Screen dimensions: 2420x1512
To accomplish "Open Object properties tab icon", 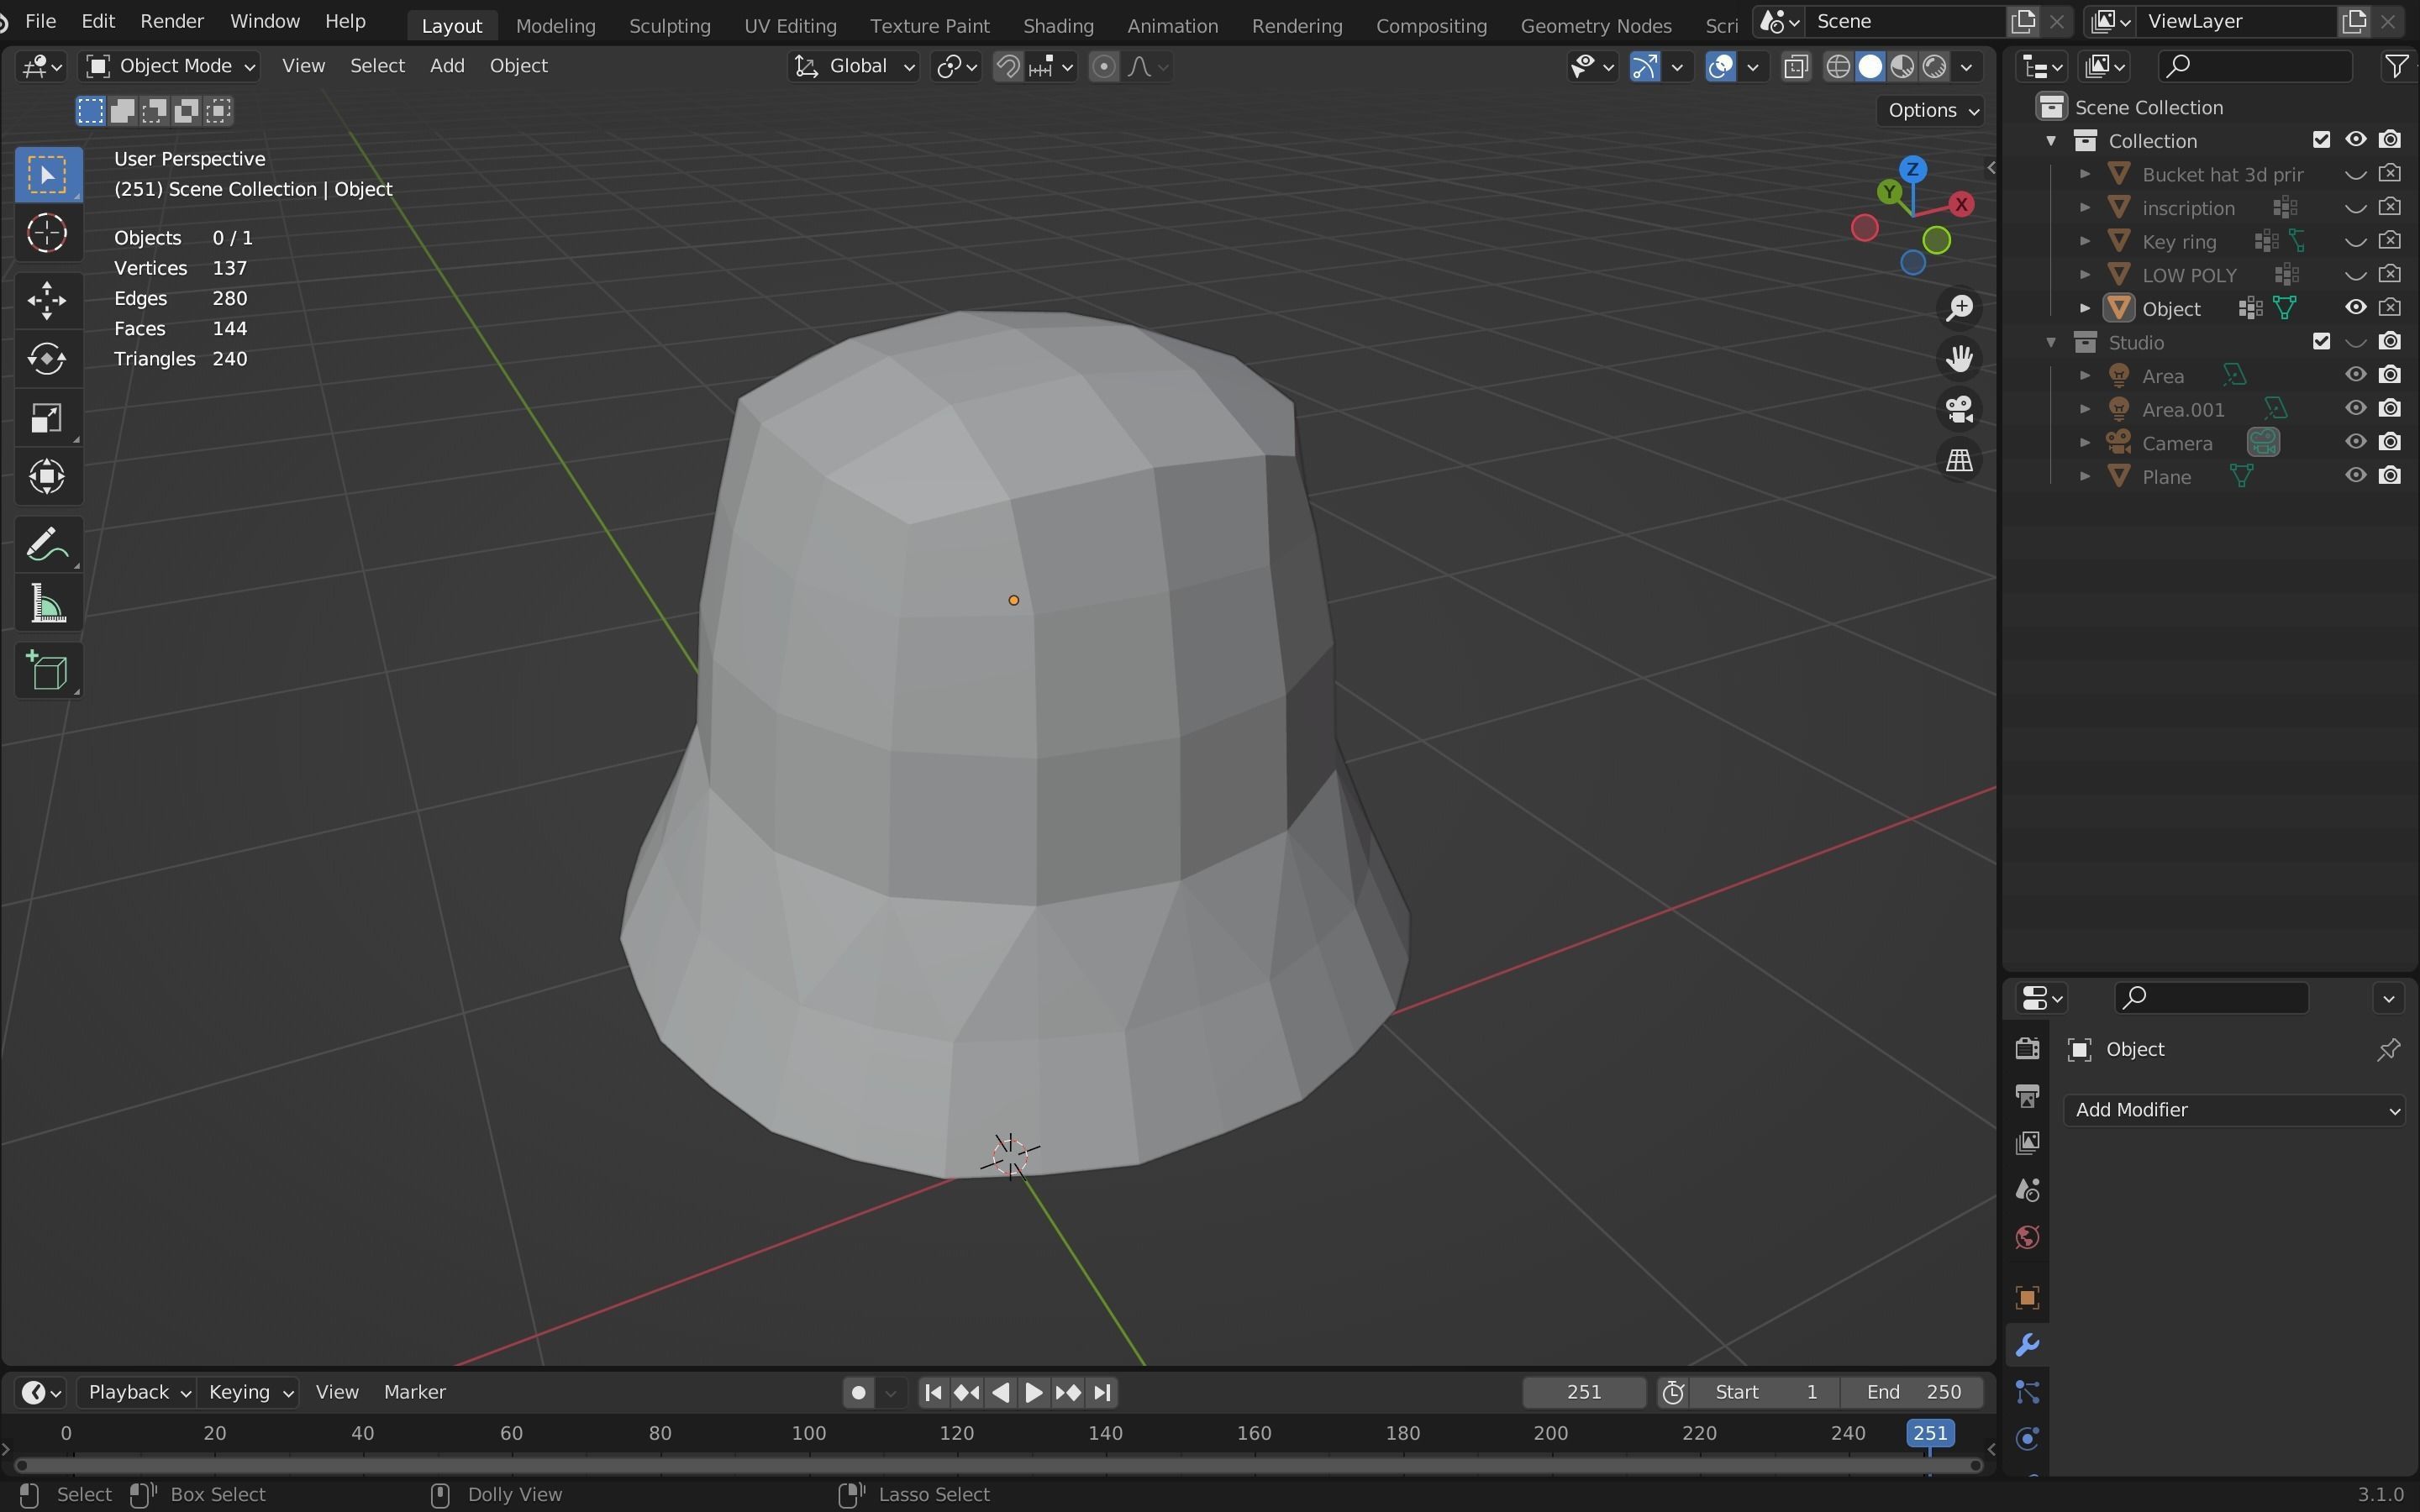I will tap(2027, 1298).
